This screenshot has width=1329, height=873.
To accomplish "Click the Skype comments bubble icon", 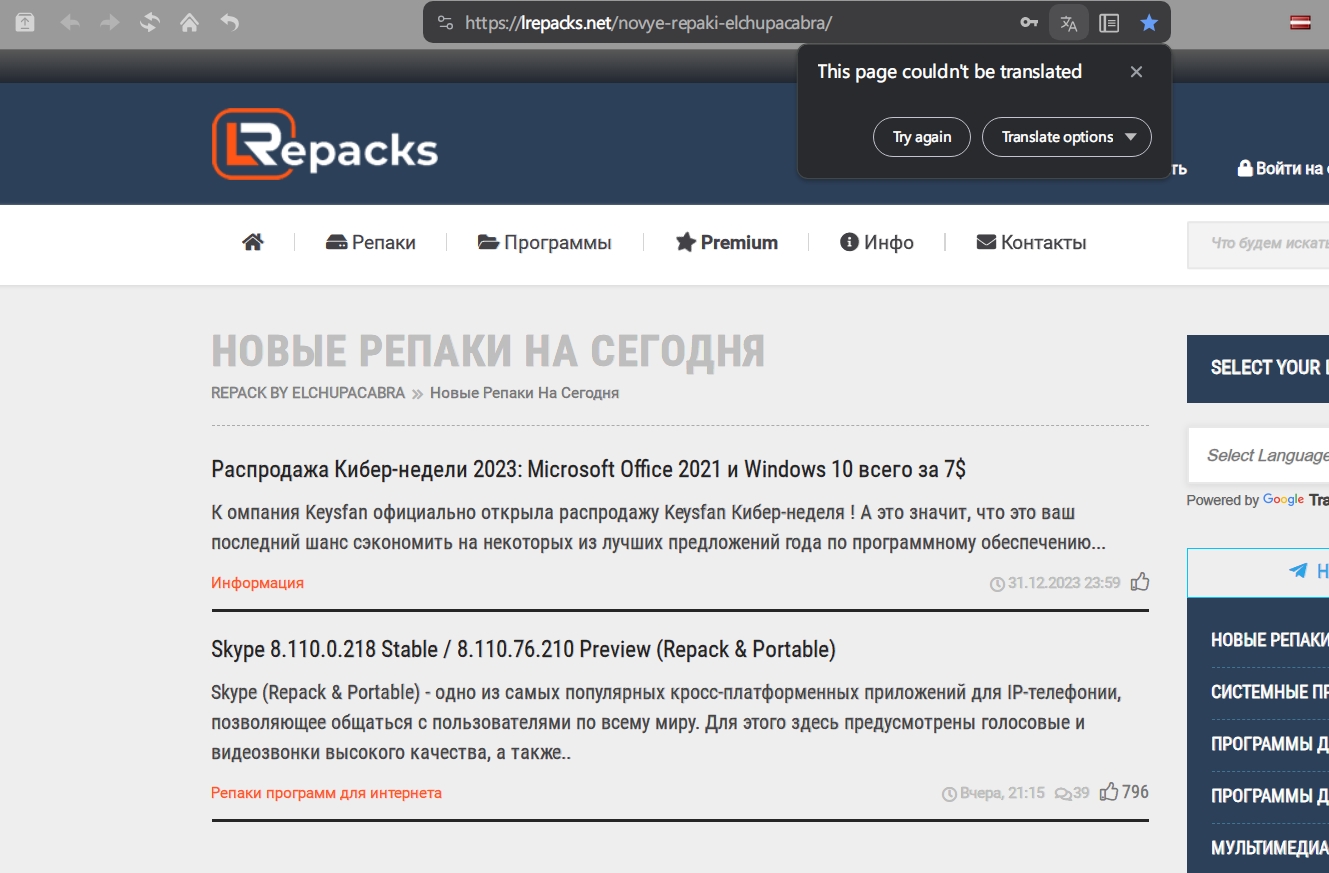I will point(1063,793).
